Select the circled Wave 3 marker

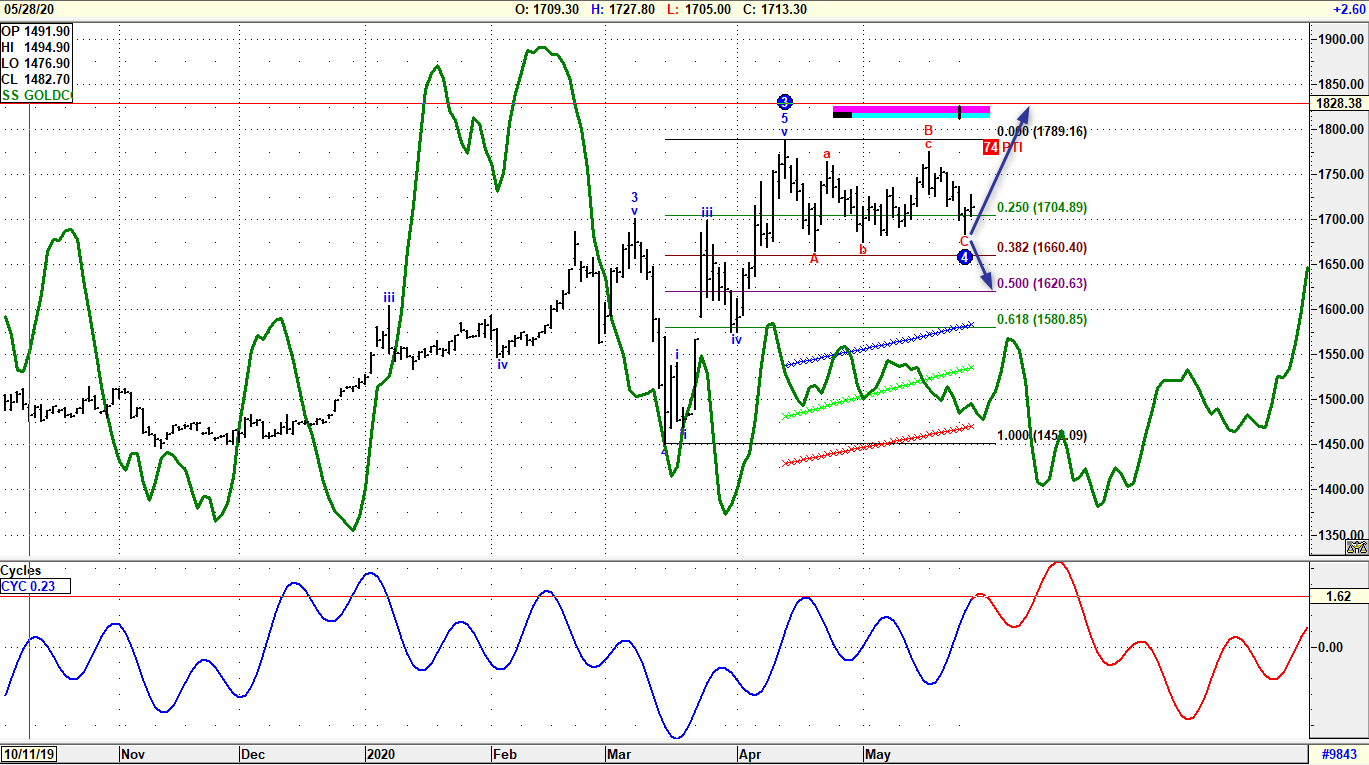pyautogui.click(x=784, y=100)
